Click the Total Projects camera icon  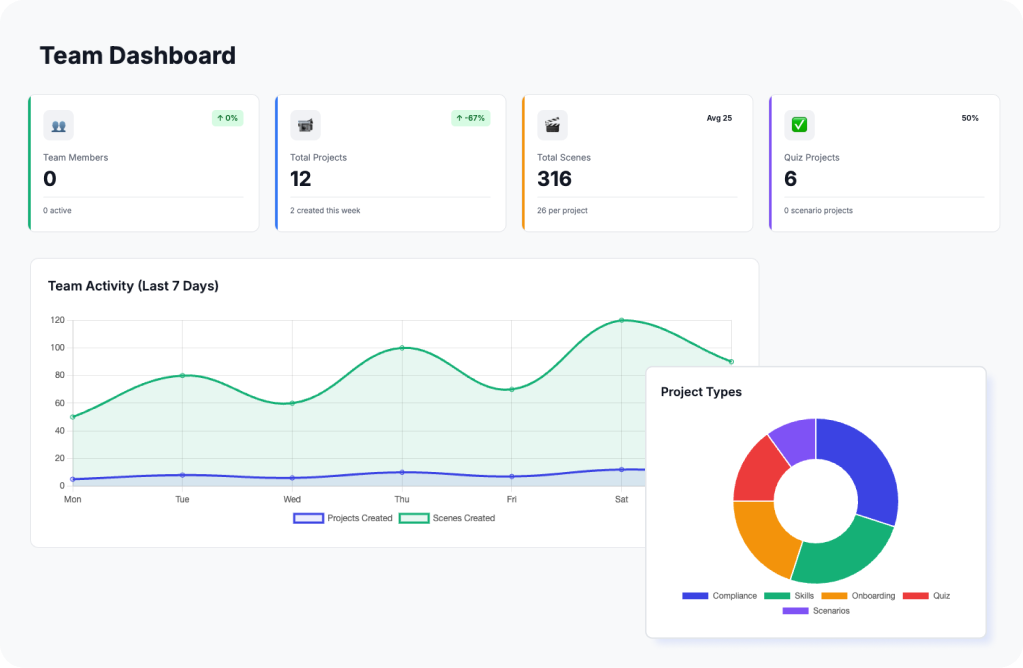pyautogui.click(x=305, y=125)
